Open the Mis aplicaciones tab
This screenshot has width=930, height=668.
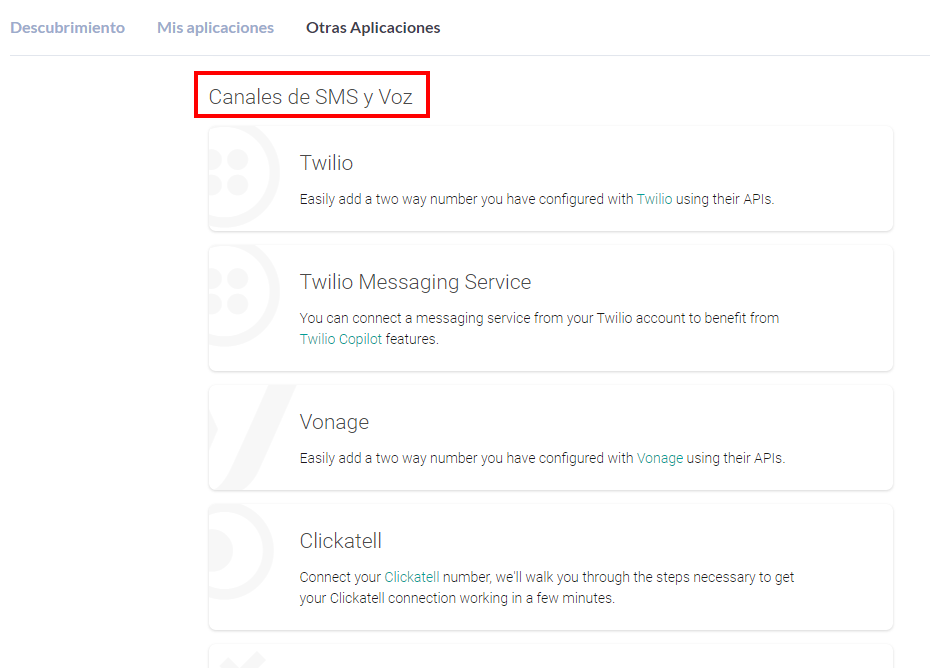[x=215, y=27]
